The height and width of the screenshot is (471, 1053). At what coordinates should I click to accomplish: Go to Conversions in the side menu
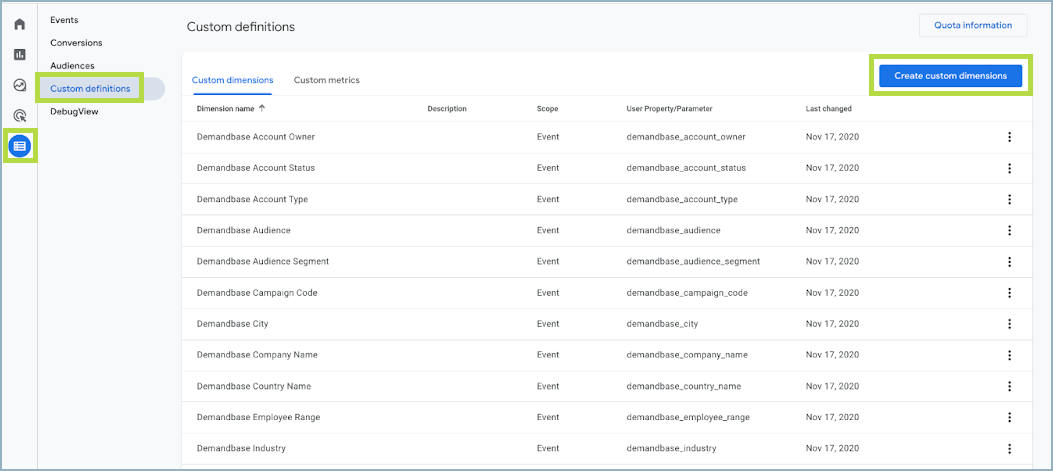pyautogui.click(x=76, y=43)
